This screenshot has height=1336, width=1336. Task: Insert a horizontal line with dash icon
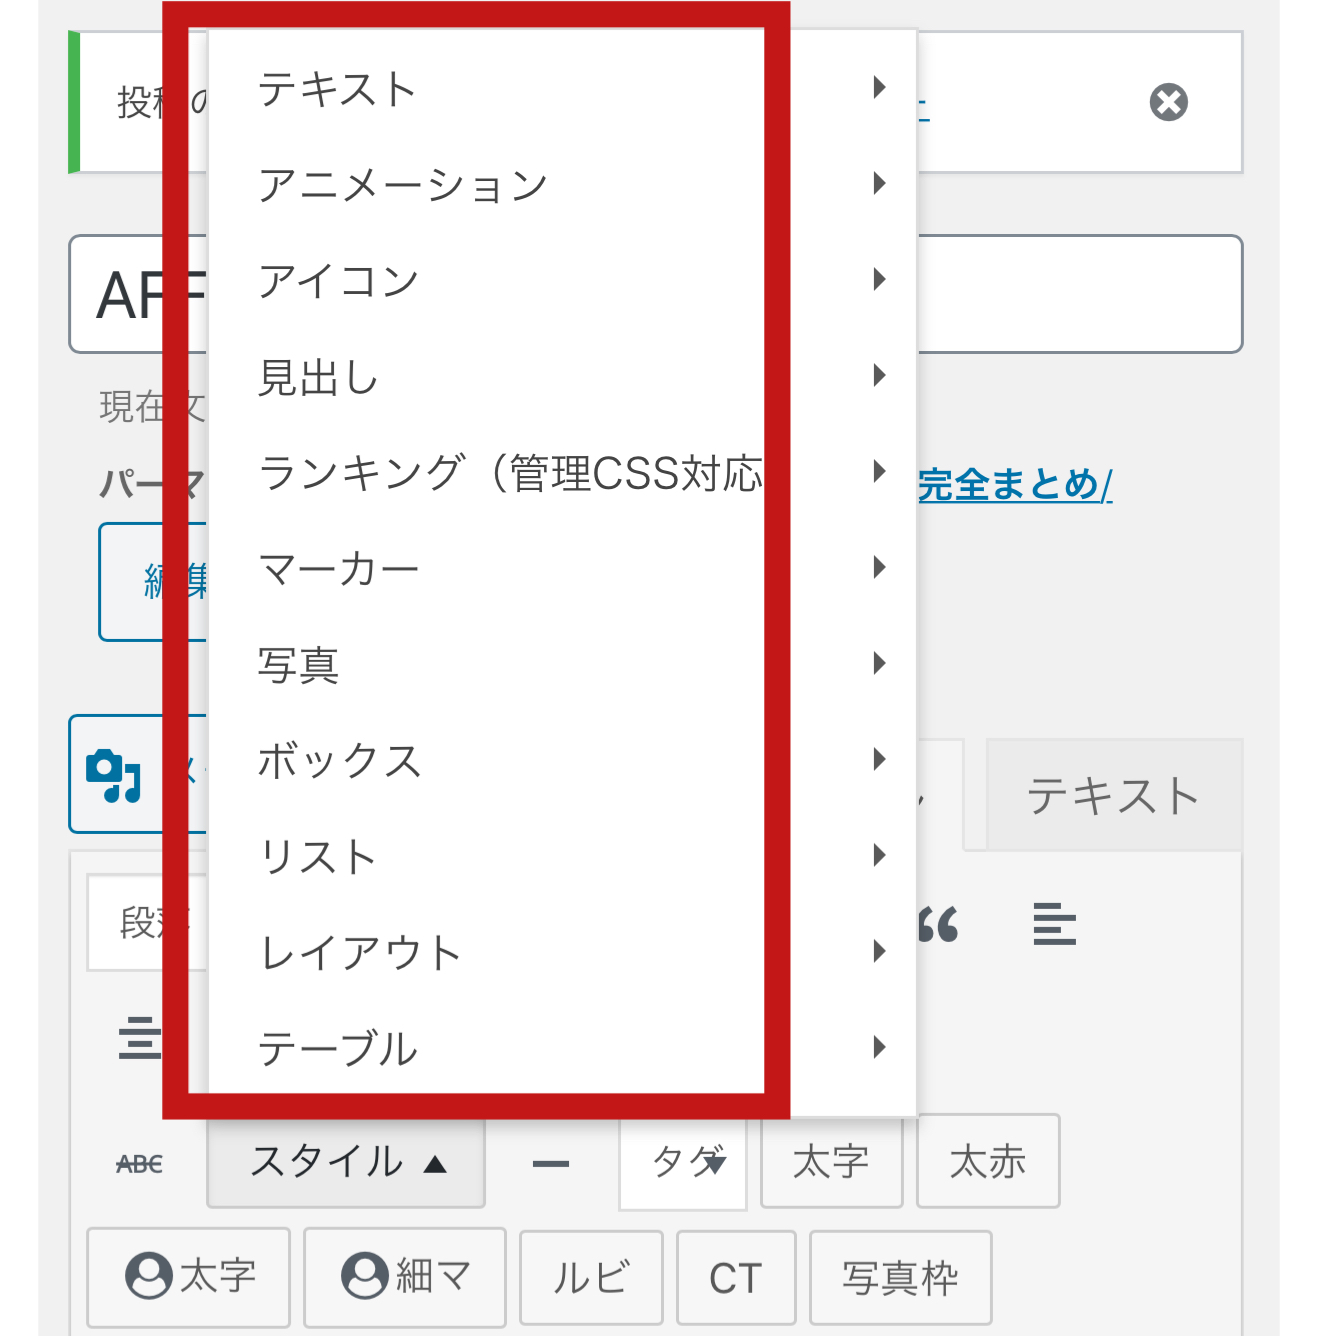click(x=550, y=1163)
